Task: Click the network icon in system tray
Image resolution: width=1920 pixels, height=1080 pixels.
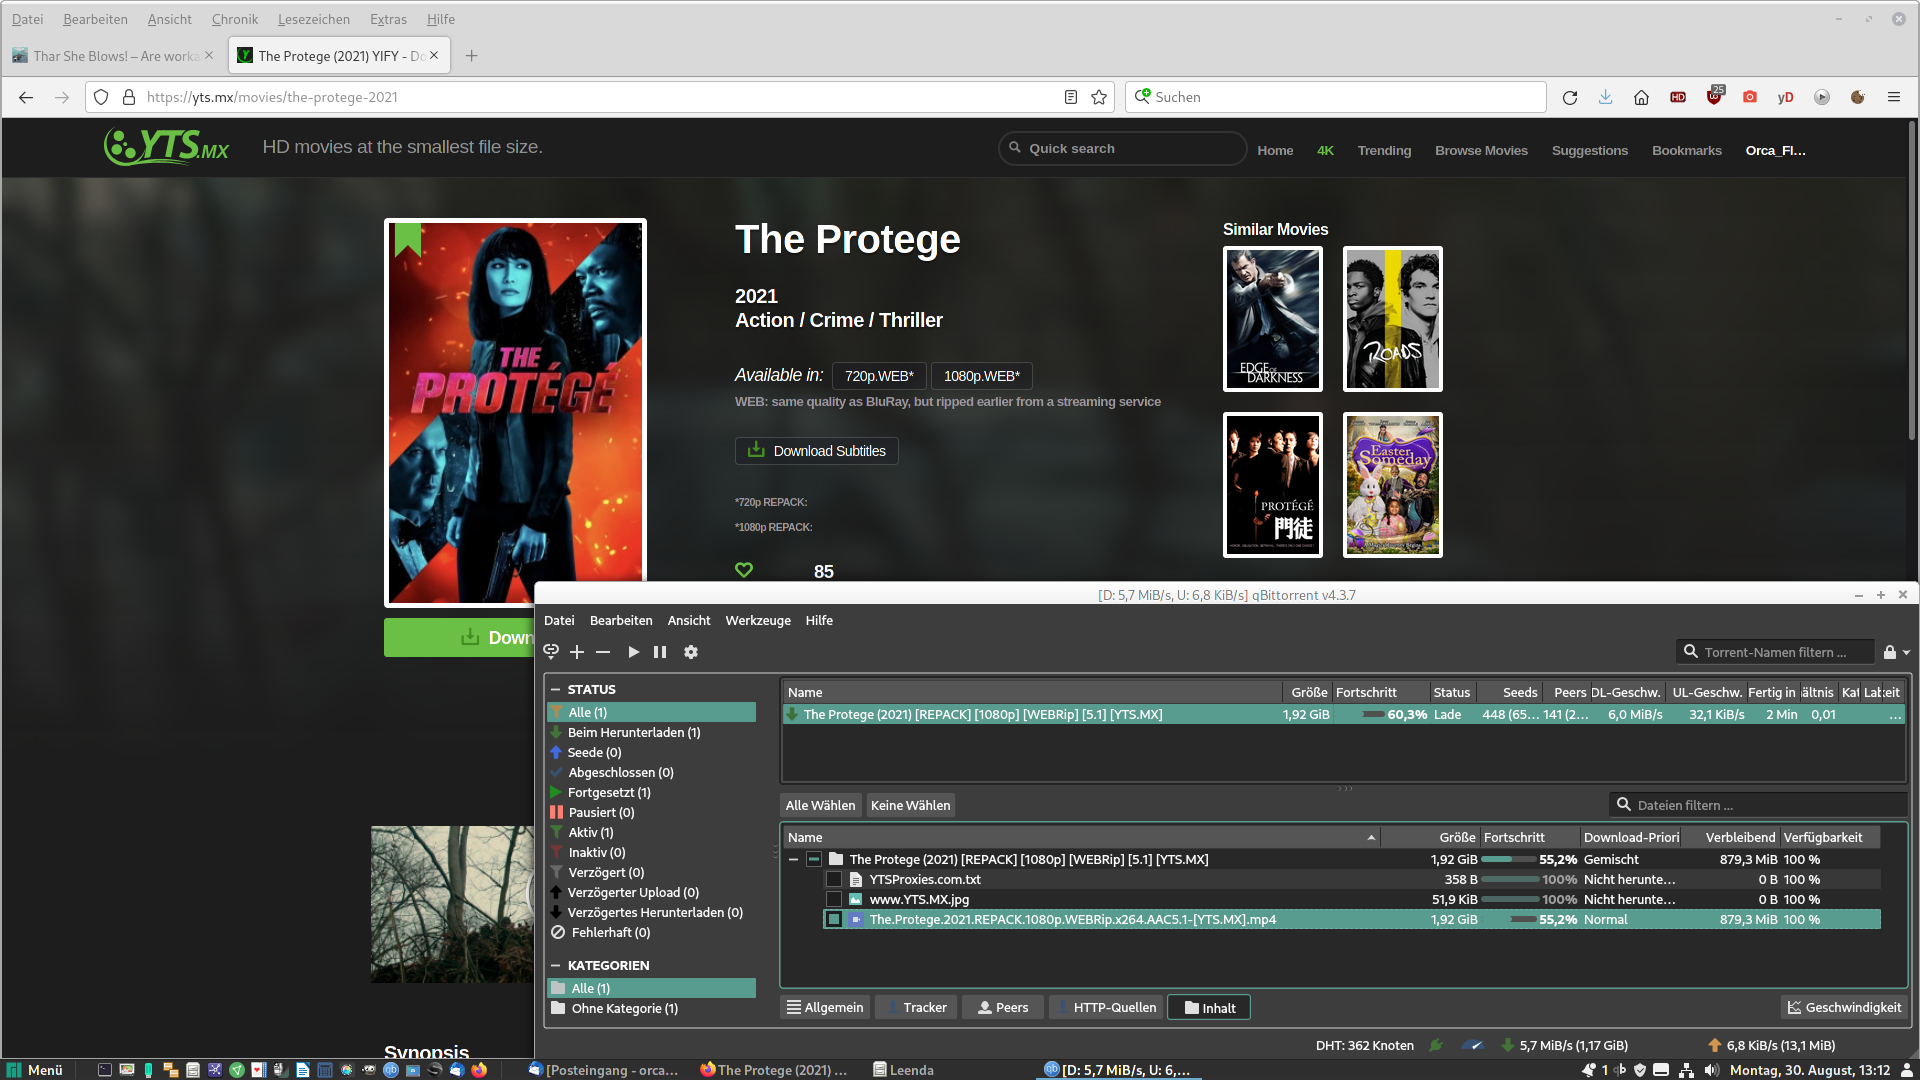Action: [1686, 1070]
